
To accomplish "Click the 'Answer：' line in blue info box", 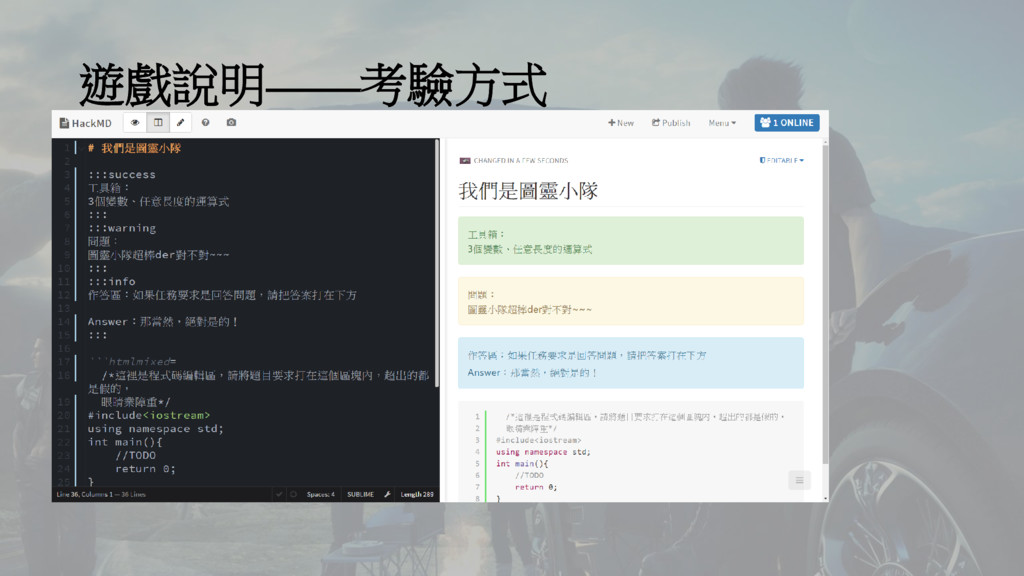I will tap(532, 373).
